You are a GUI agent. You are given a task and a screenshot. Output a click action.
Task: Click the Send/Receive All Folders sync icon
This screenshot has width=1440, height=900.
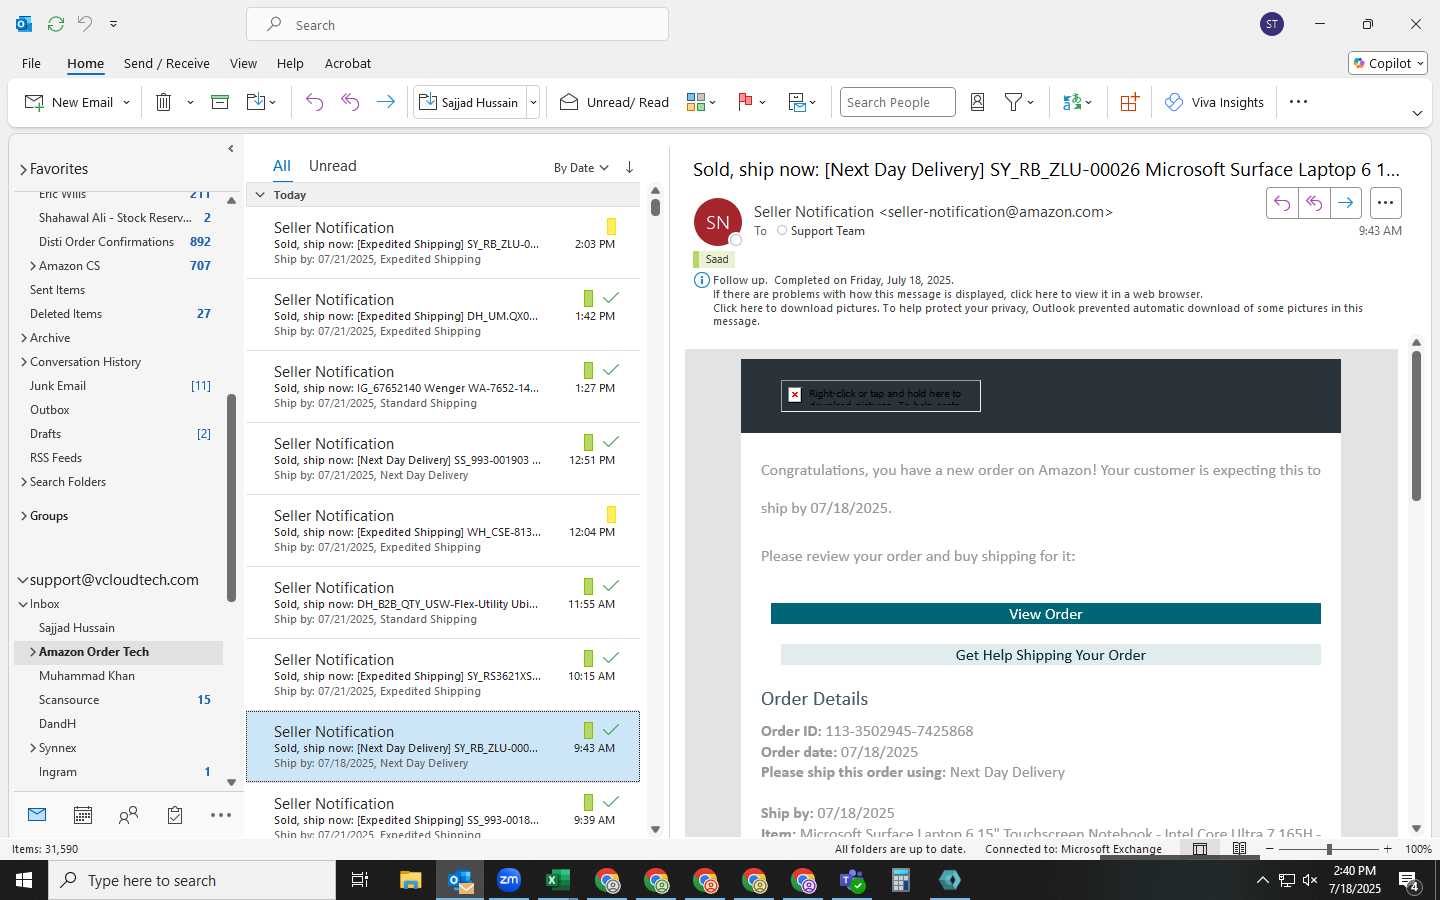click(x=56, y=23)
